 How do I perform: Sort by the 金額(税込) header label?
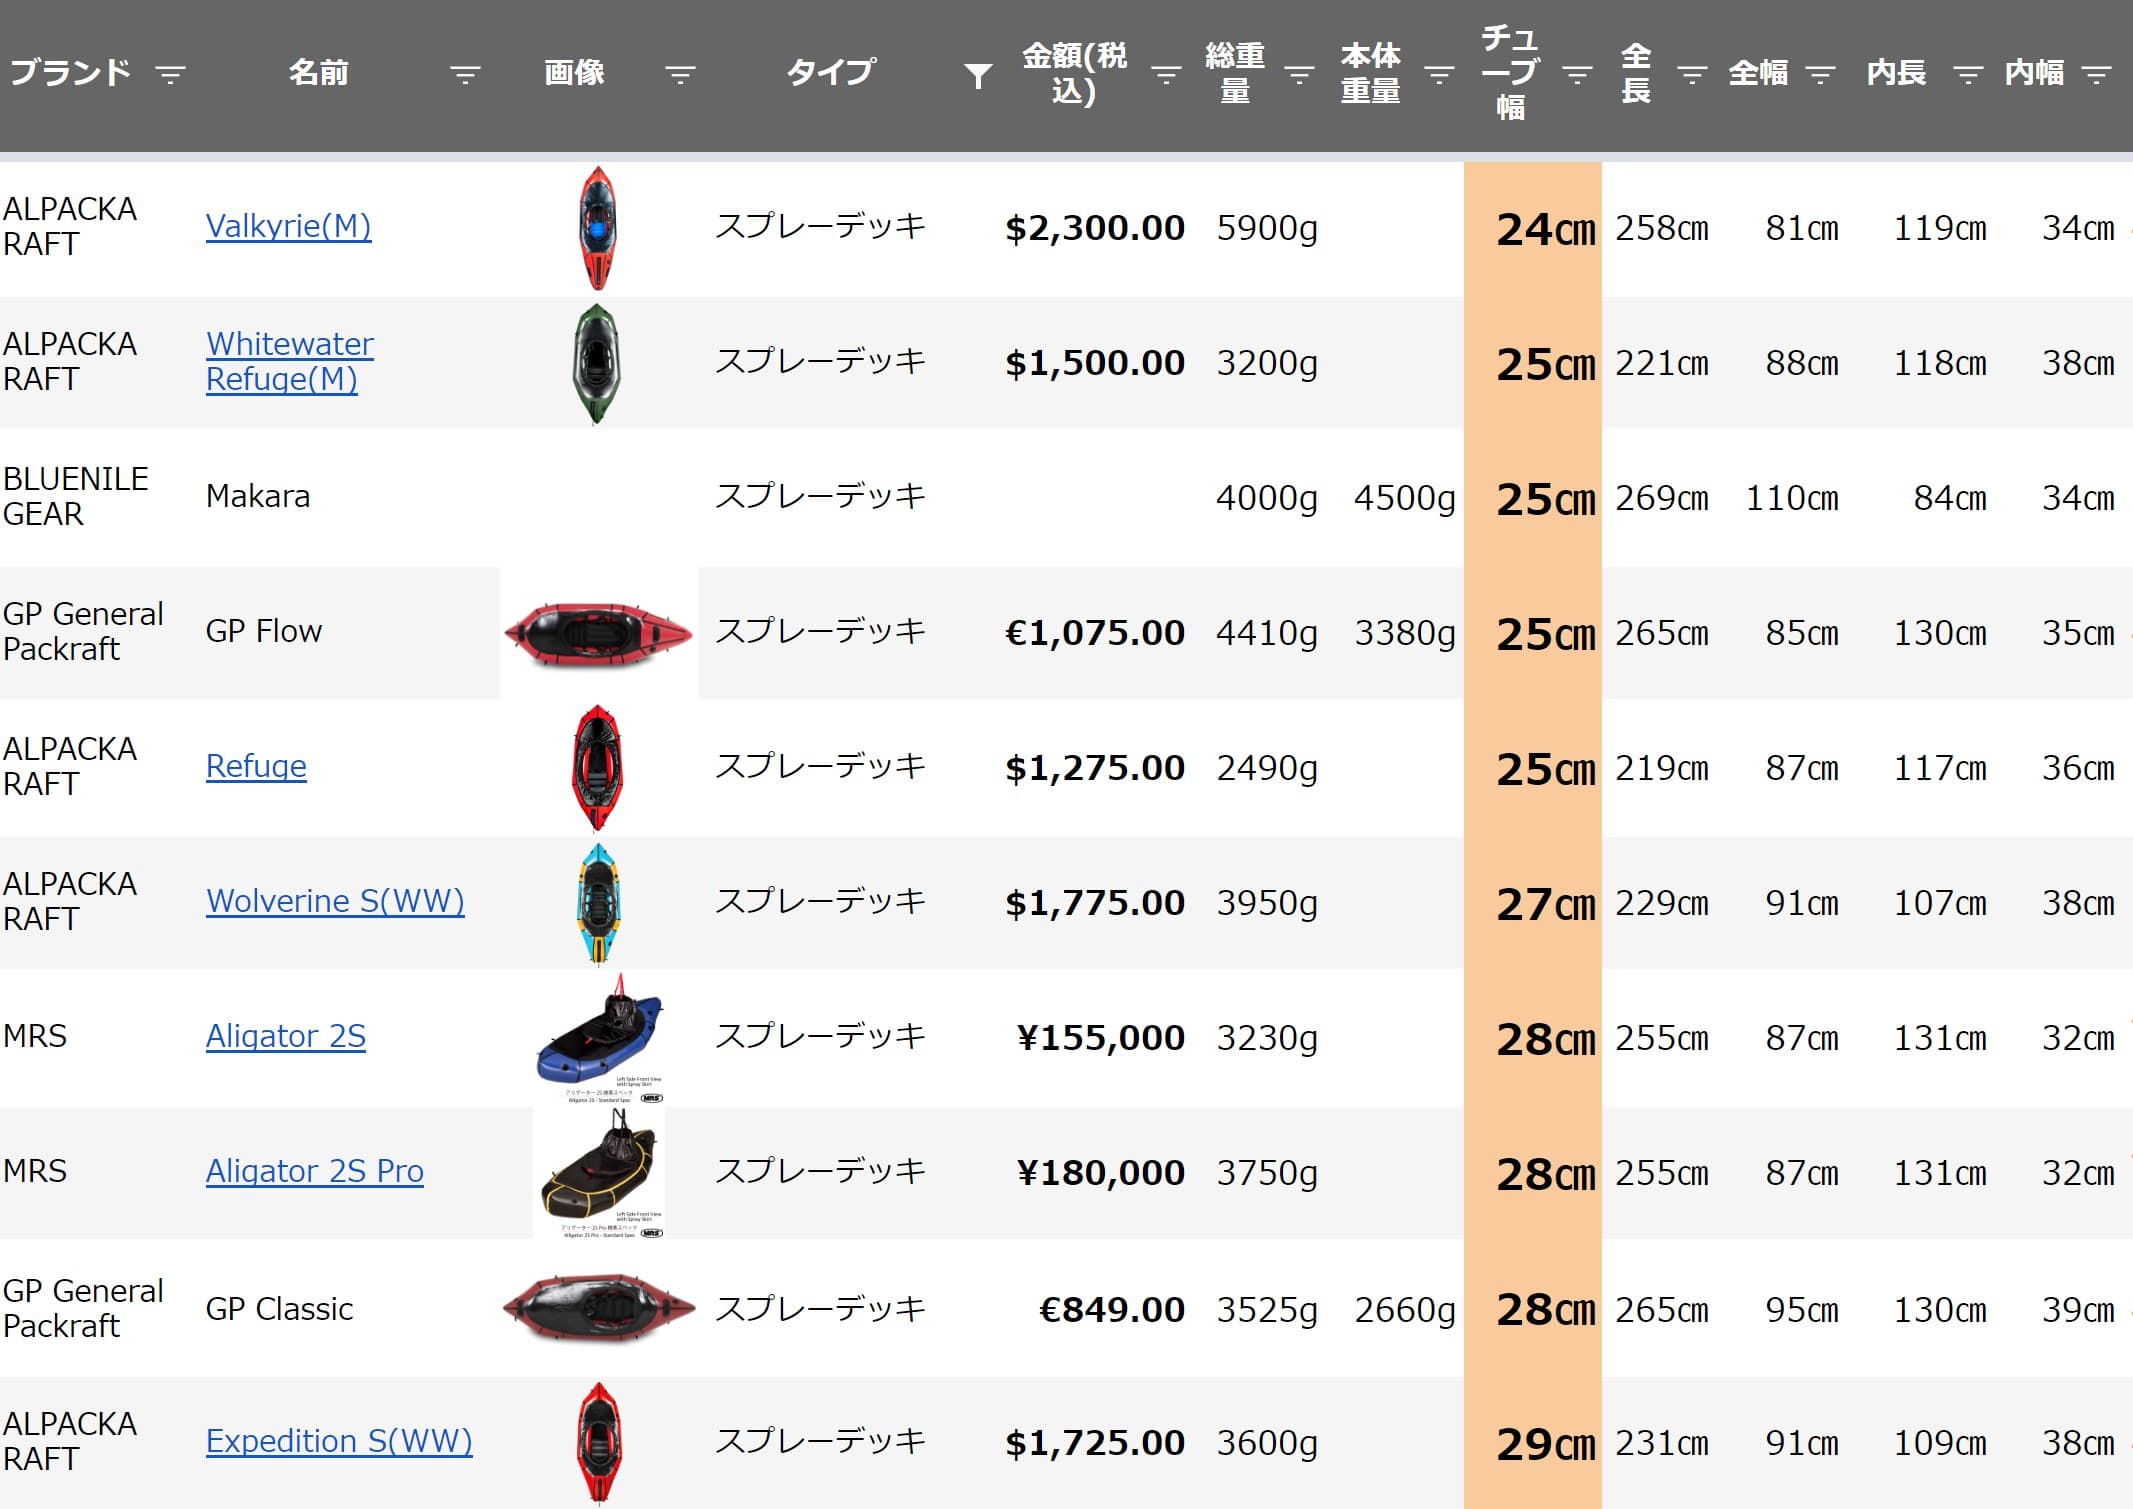1074,73
